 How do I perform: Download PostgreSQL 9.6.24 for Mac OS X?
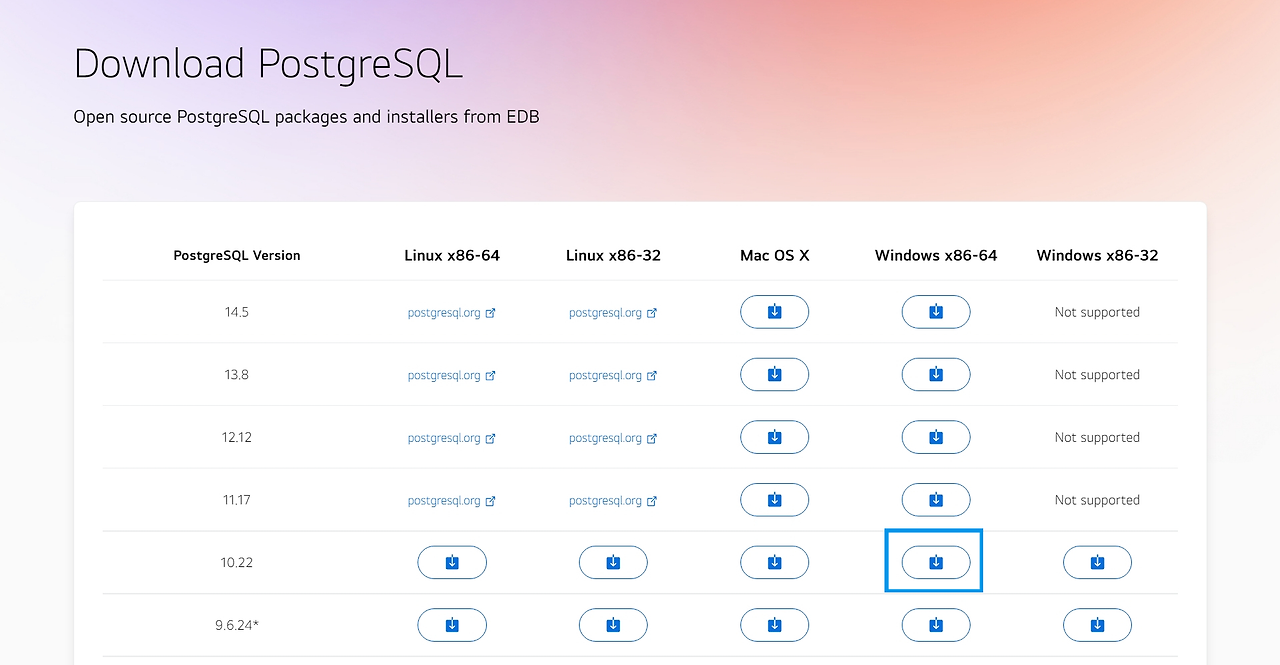pos(774,625)
